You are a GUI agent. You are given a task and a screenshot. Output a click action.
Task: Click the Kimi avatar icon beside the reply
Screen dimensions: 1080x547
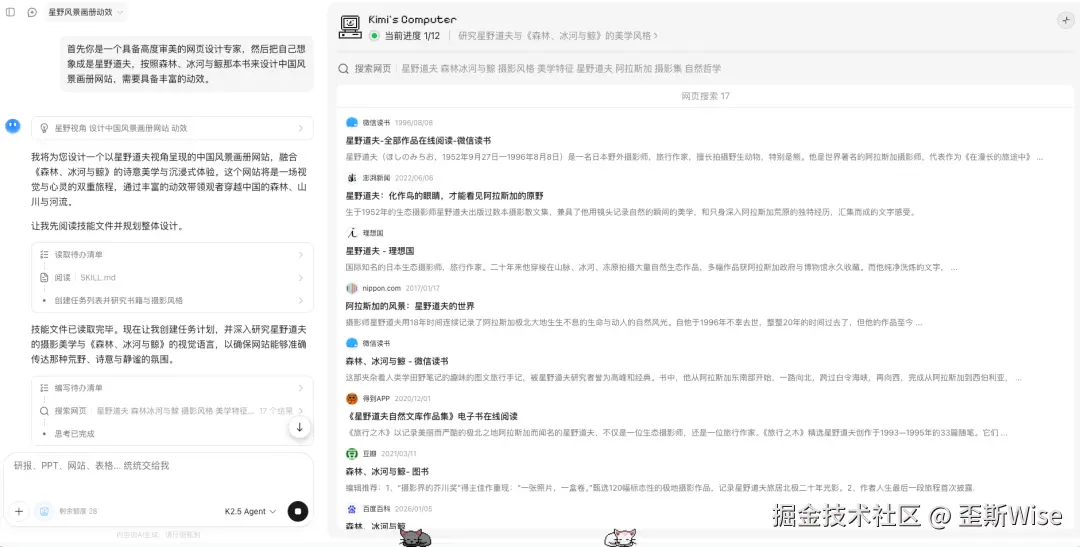(x=12, y=126)
